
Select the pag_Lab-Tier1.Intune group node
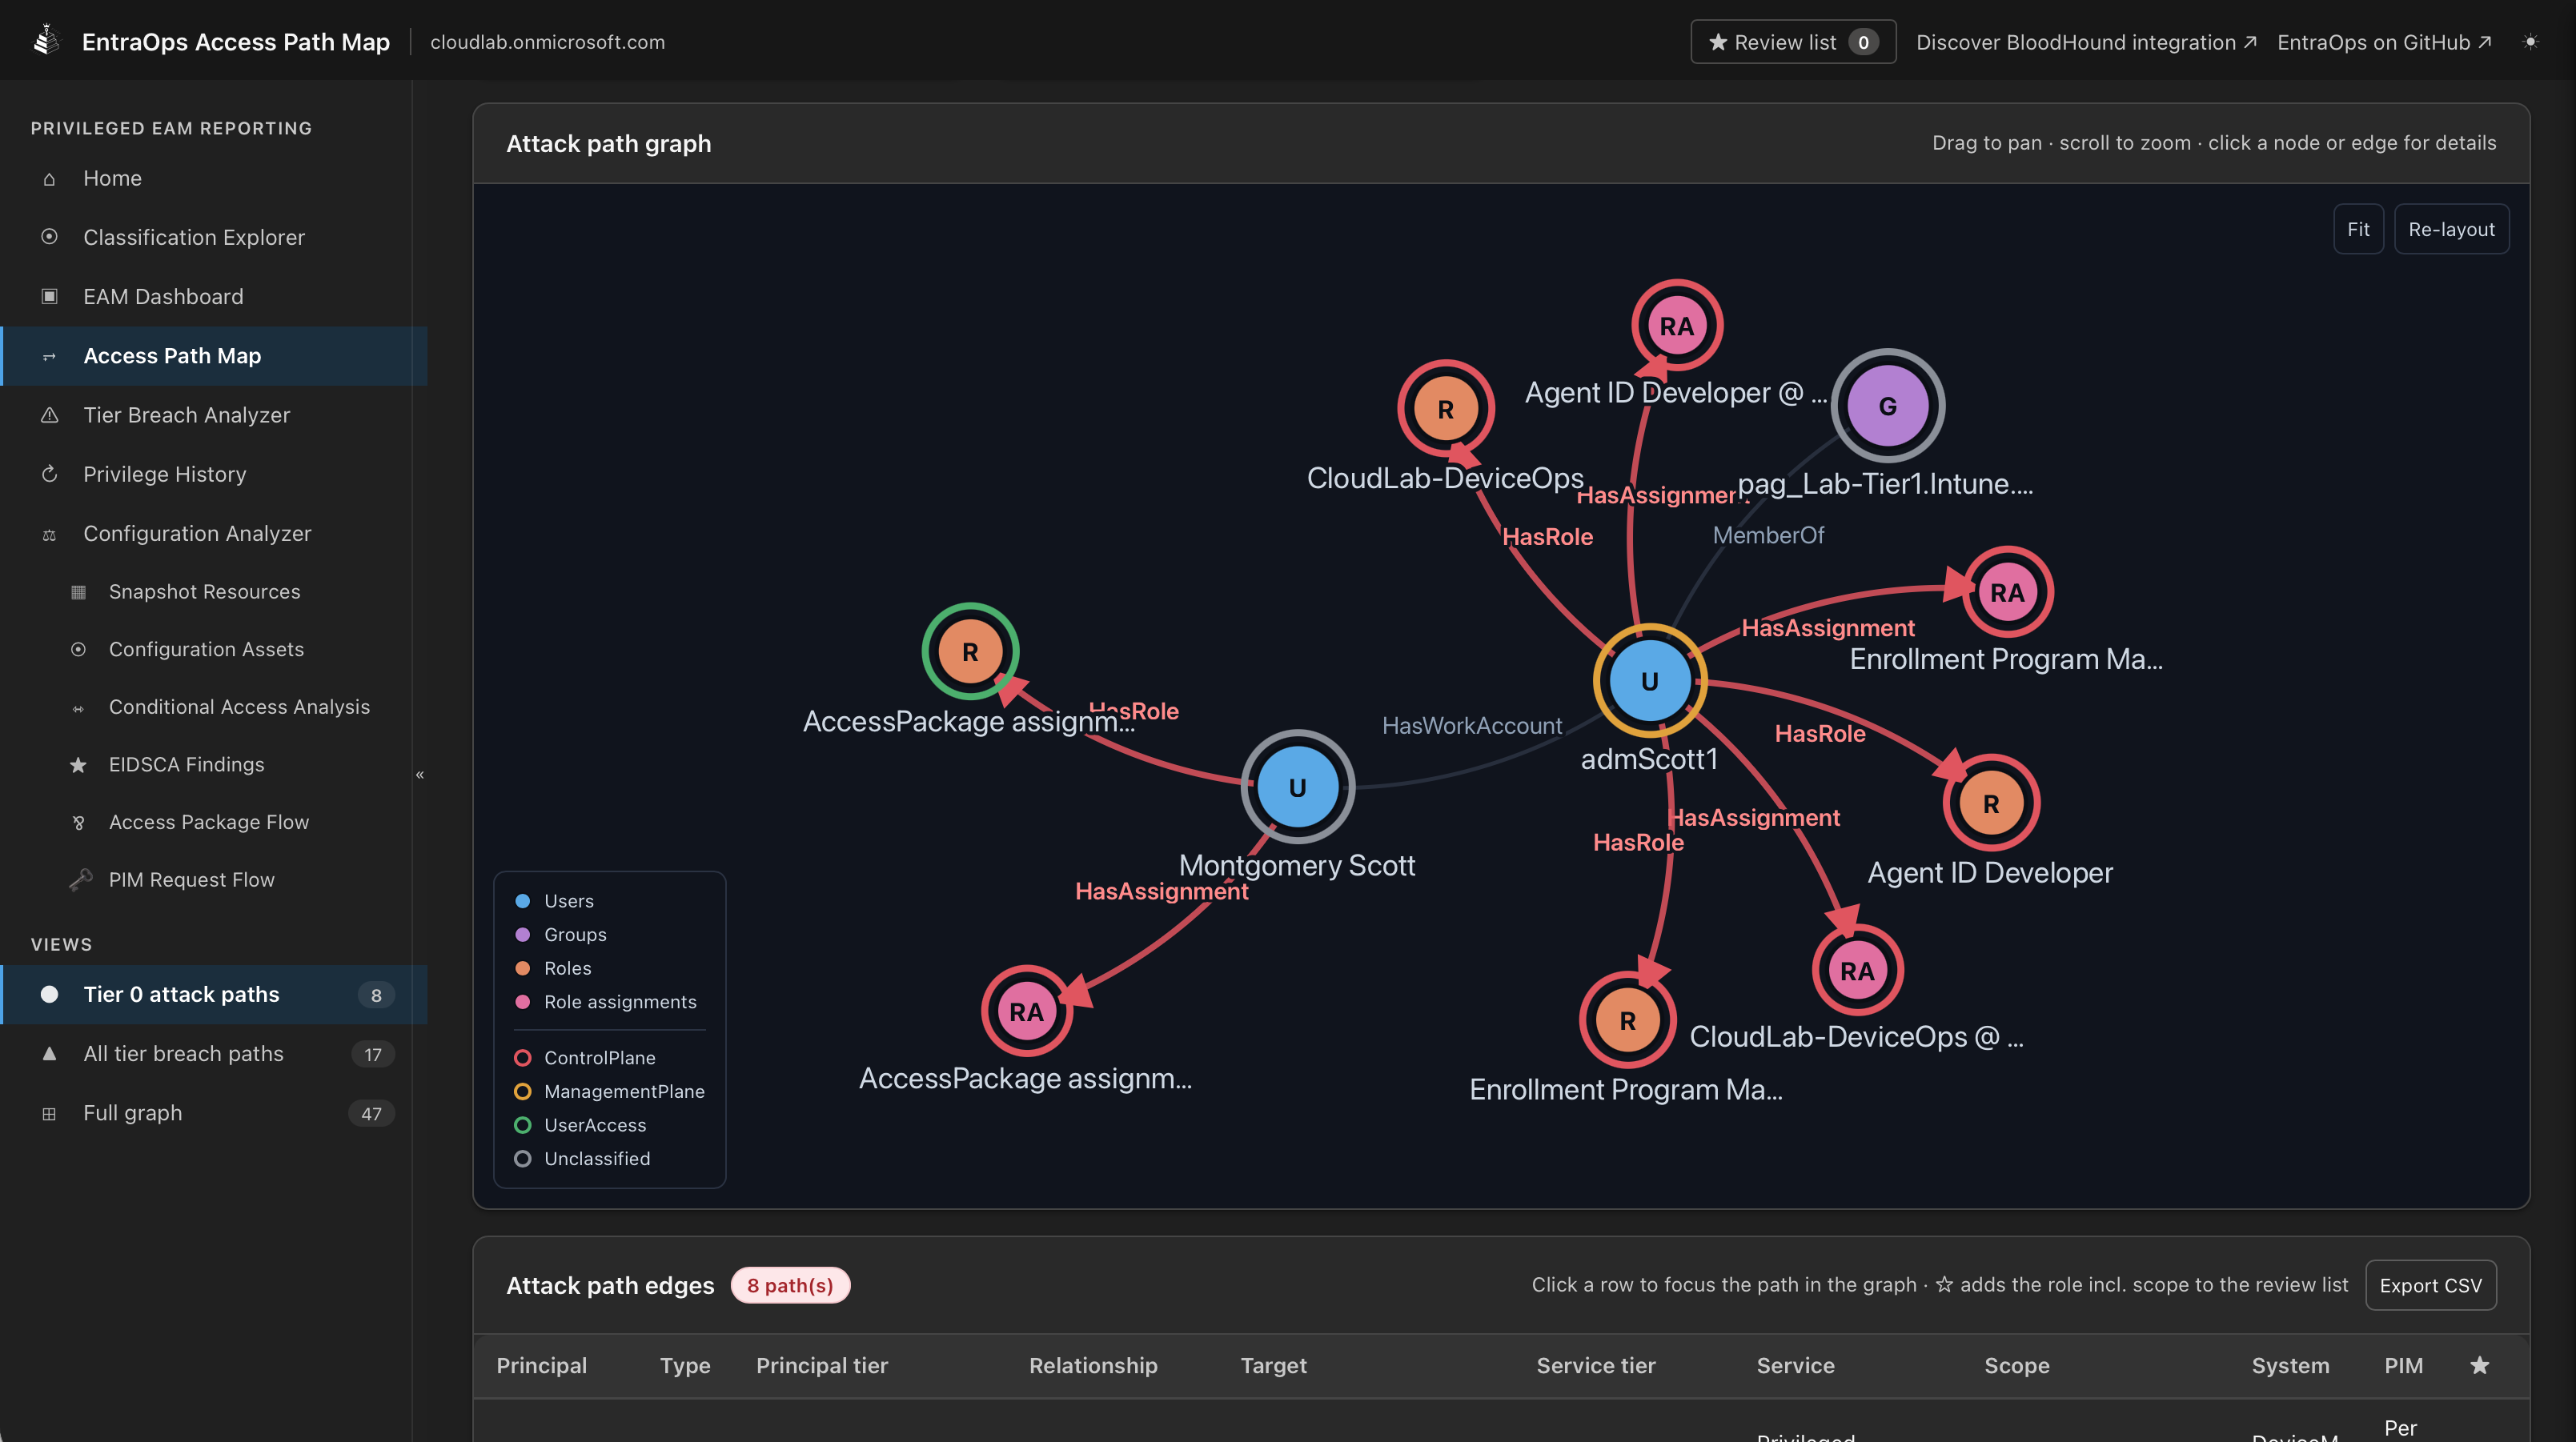point(1887,406)
